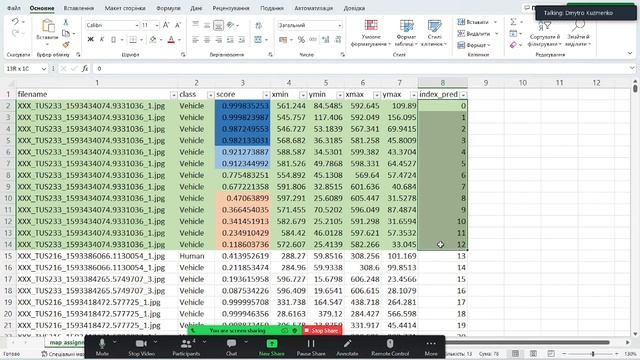Open the index_pred column filter dropdown

pos(463,95)
